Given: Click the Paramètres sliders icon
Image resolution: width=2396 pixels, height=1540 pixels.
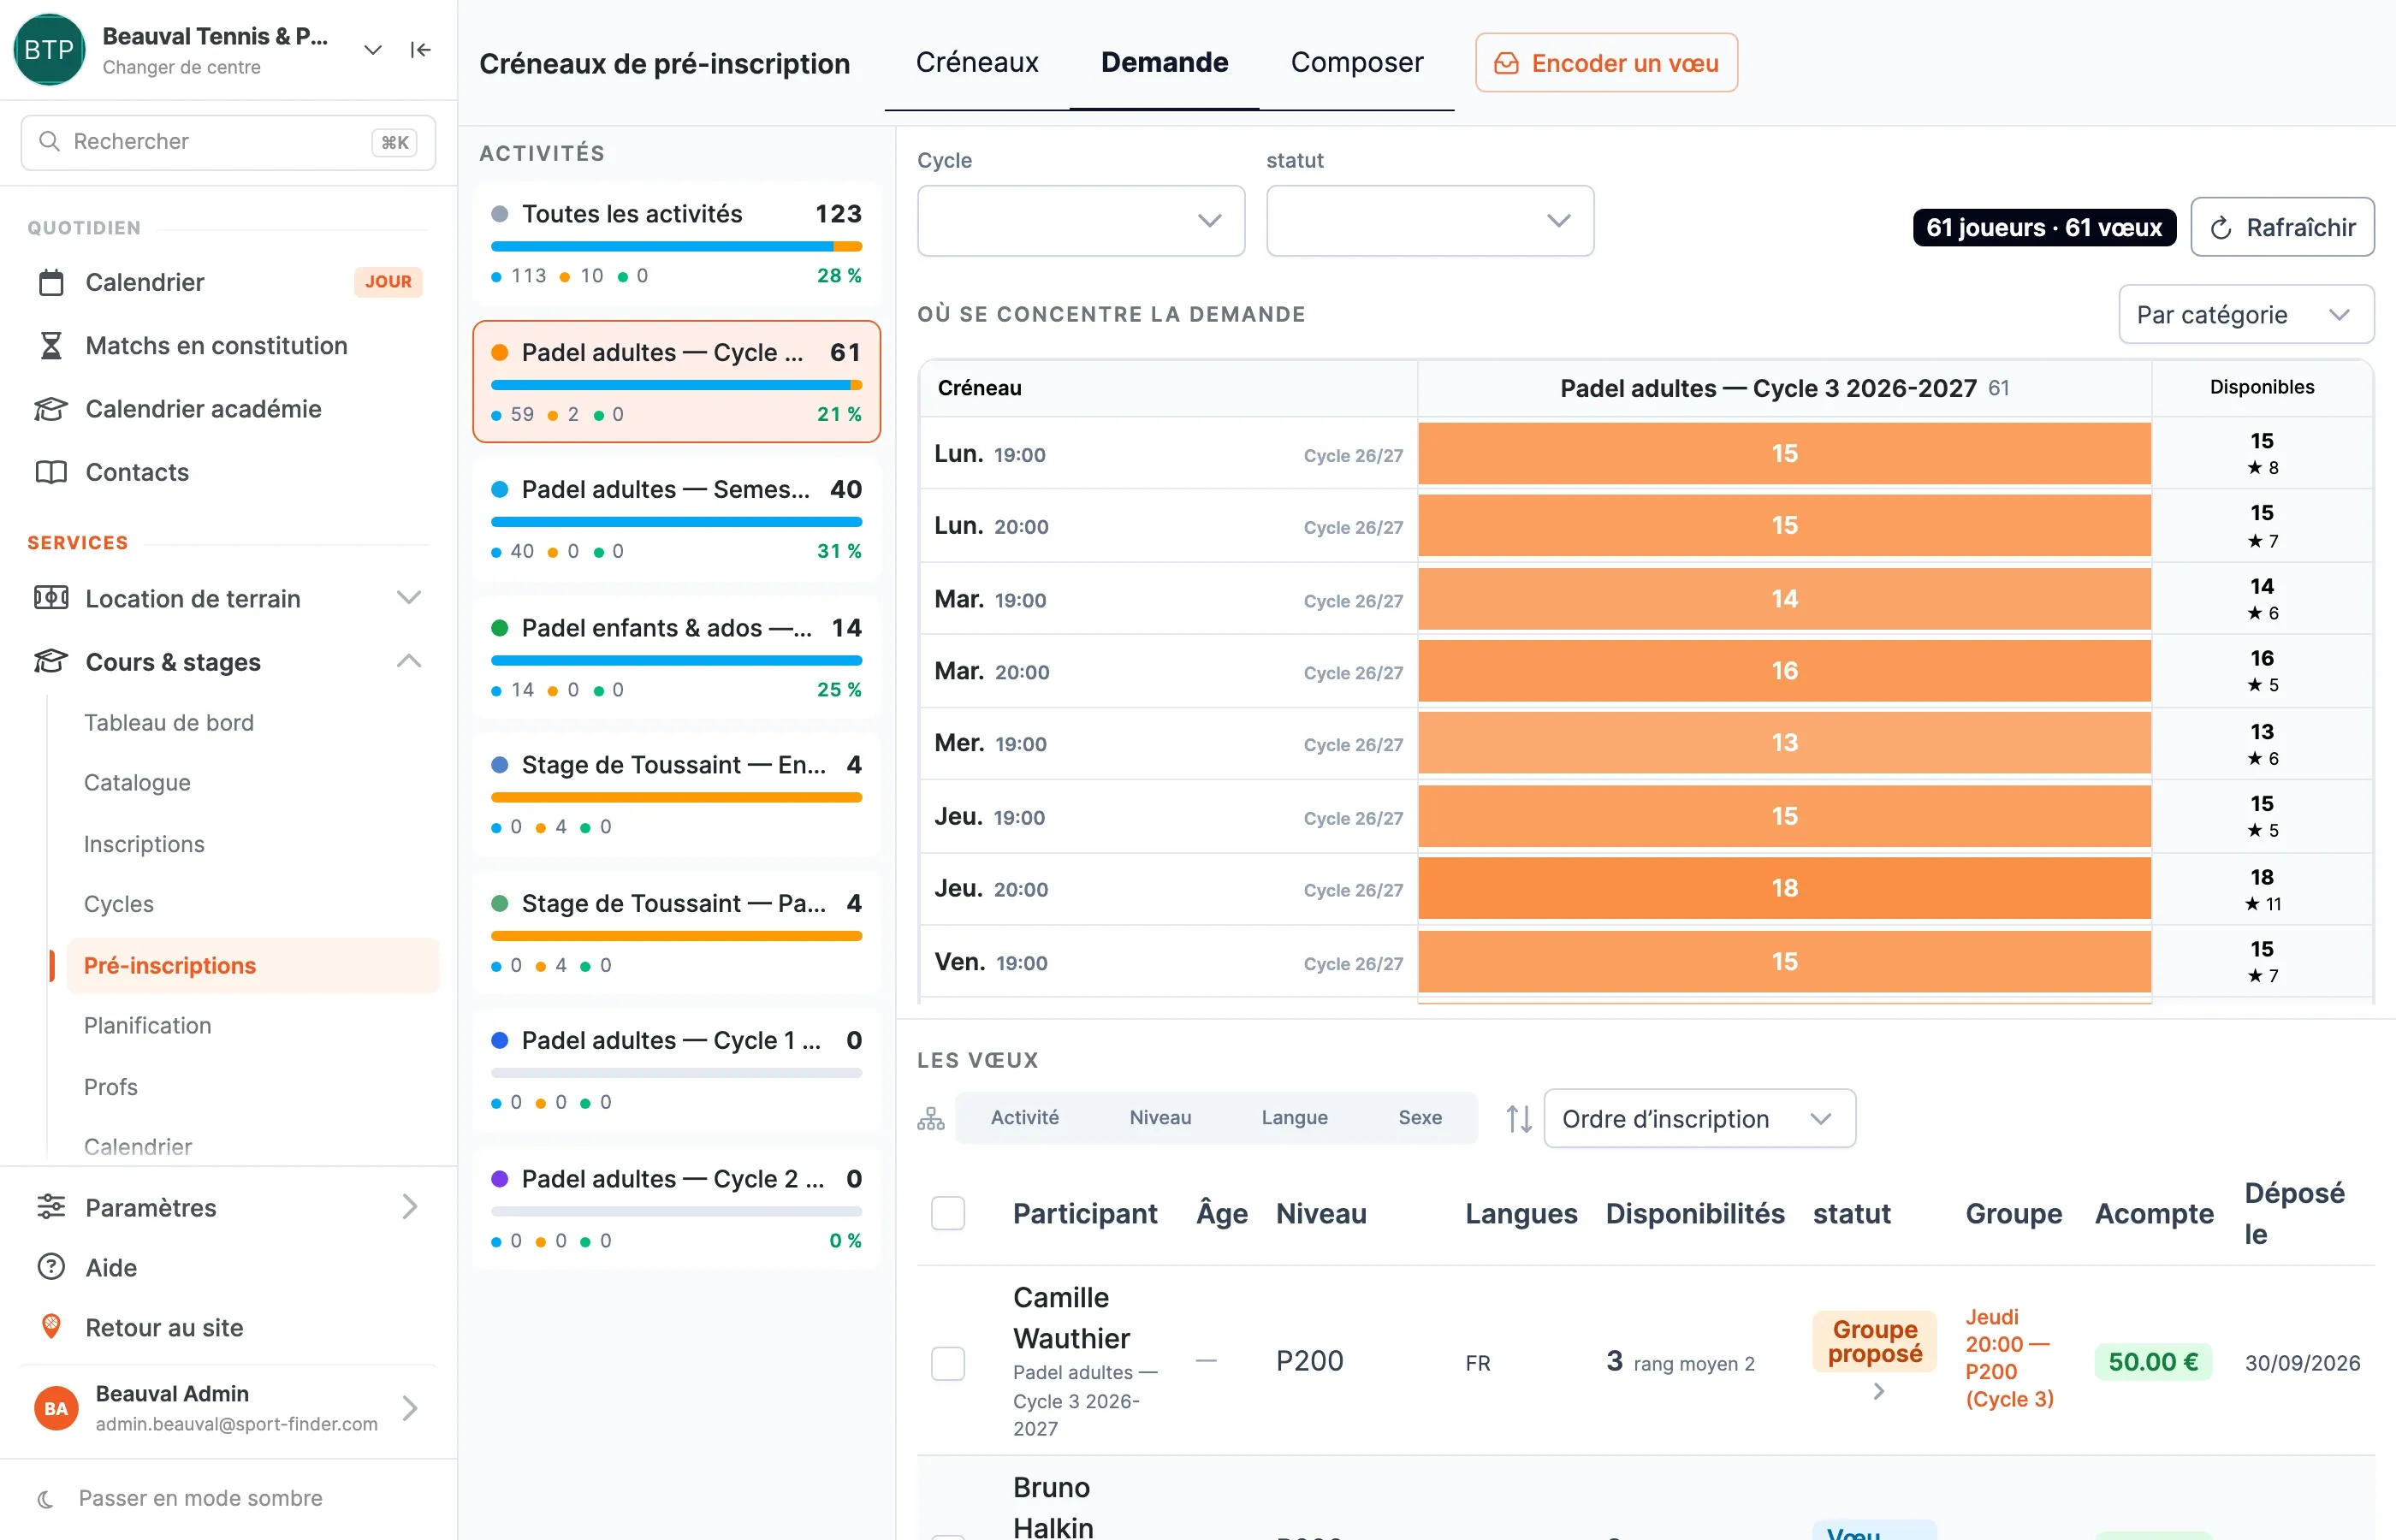Looking at the screenshot, I should 51,1207.
